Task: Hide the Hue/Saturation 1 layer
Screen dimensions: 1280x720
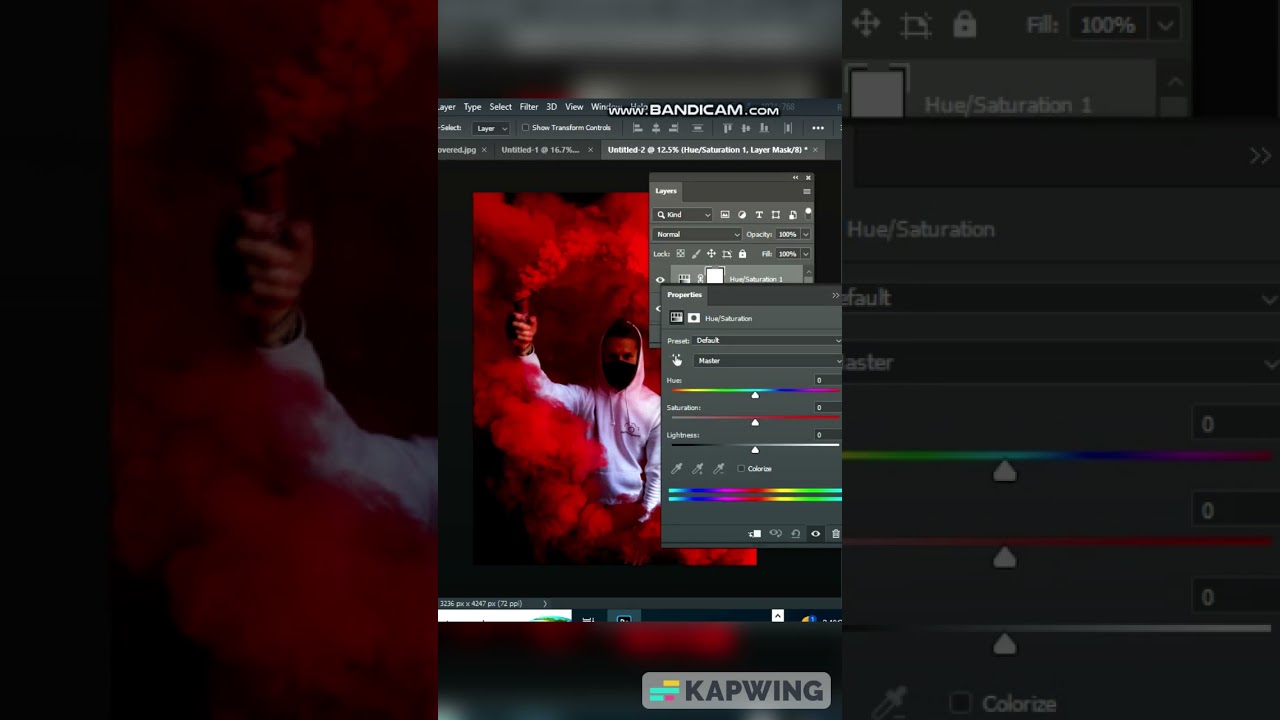Action: 659,279
